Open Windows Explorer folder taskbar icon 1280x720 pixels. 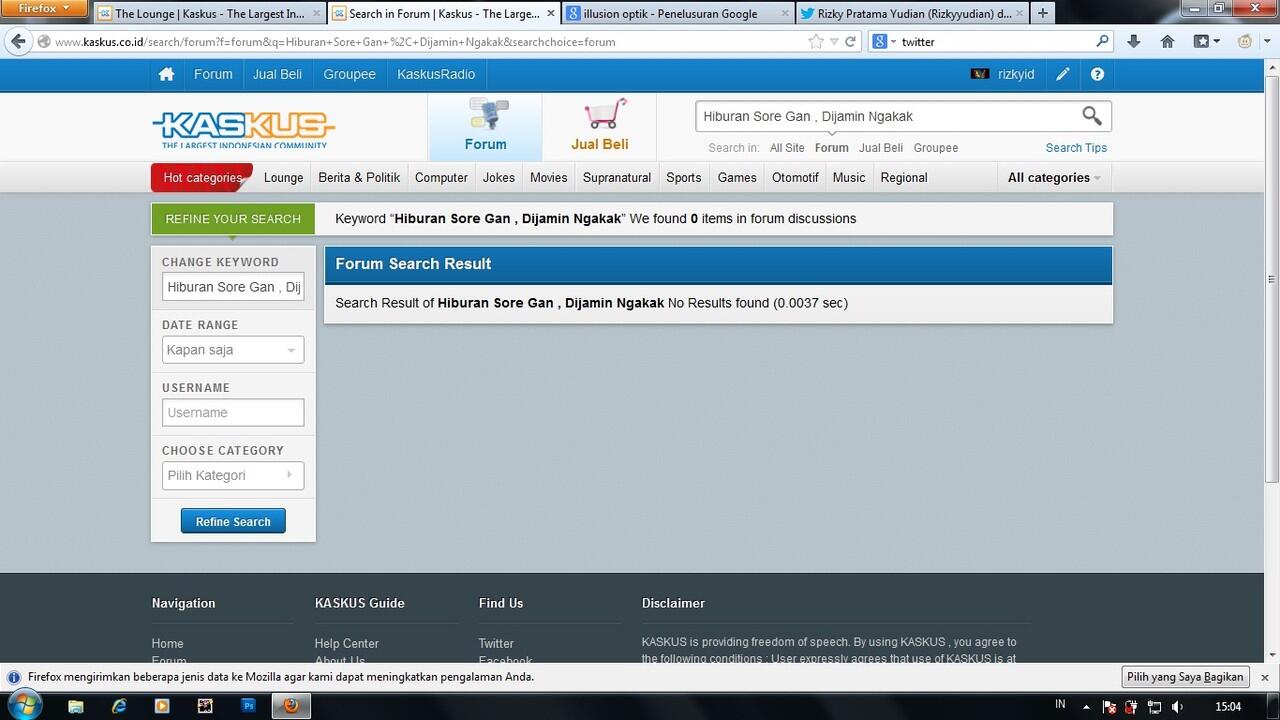click(x=76, y=706)
